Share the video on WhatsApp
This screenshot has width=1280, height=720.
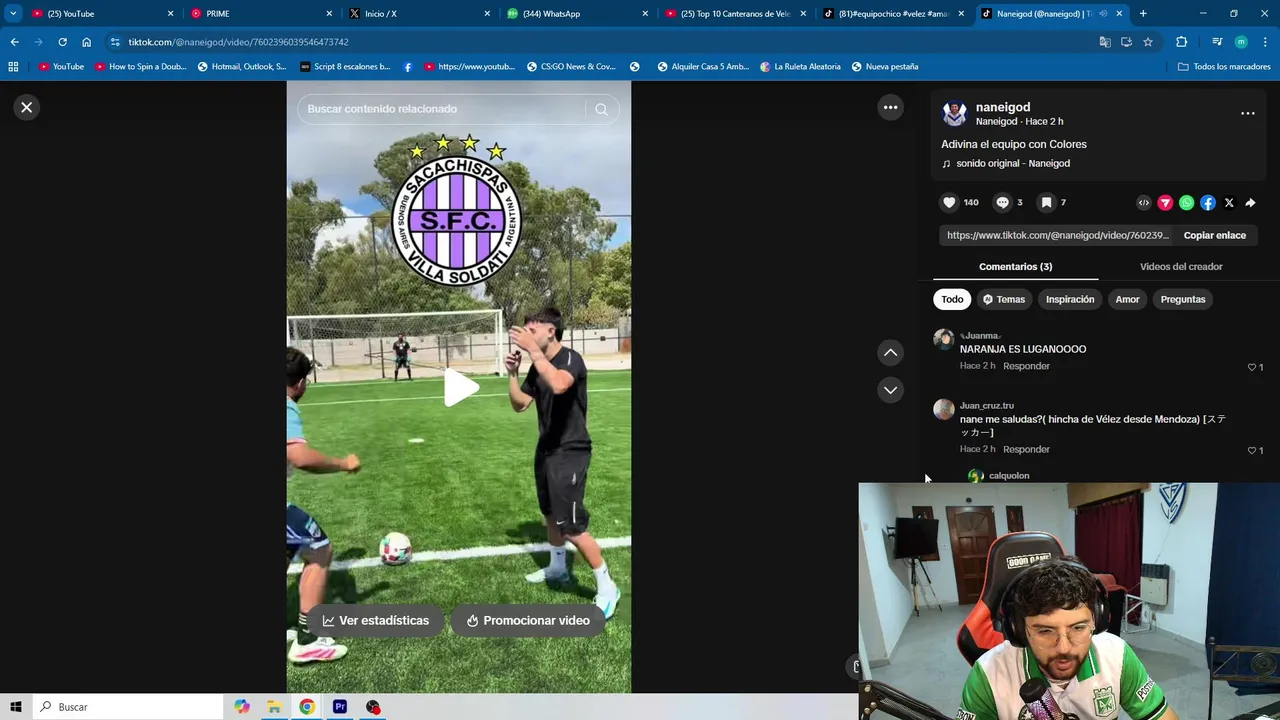click(x=1186, y=203)
